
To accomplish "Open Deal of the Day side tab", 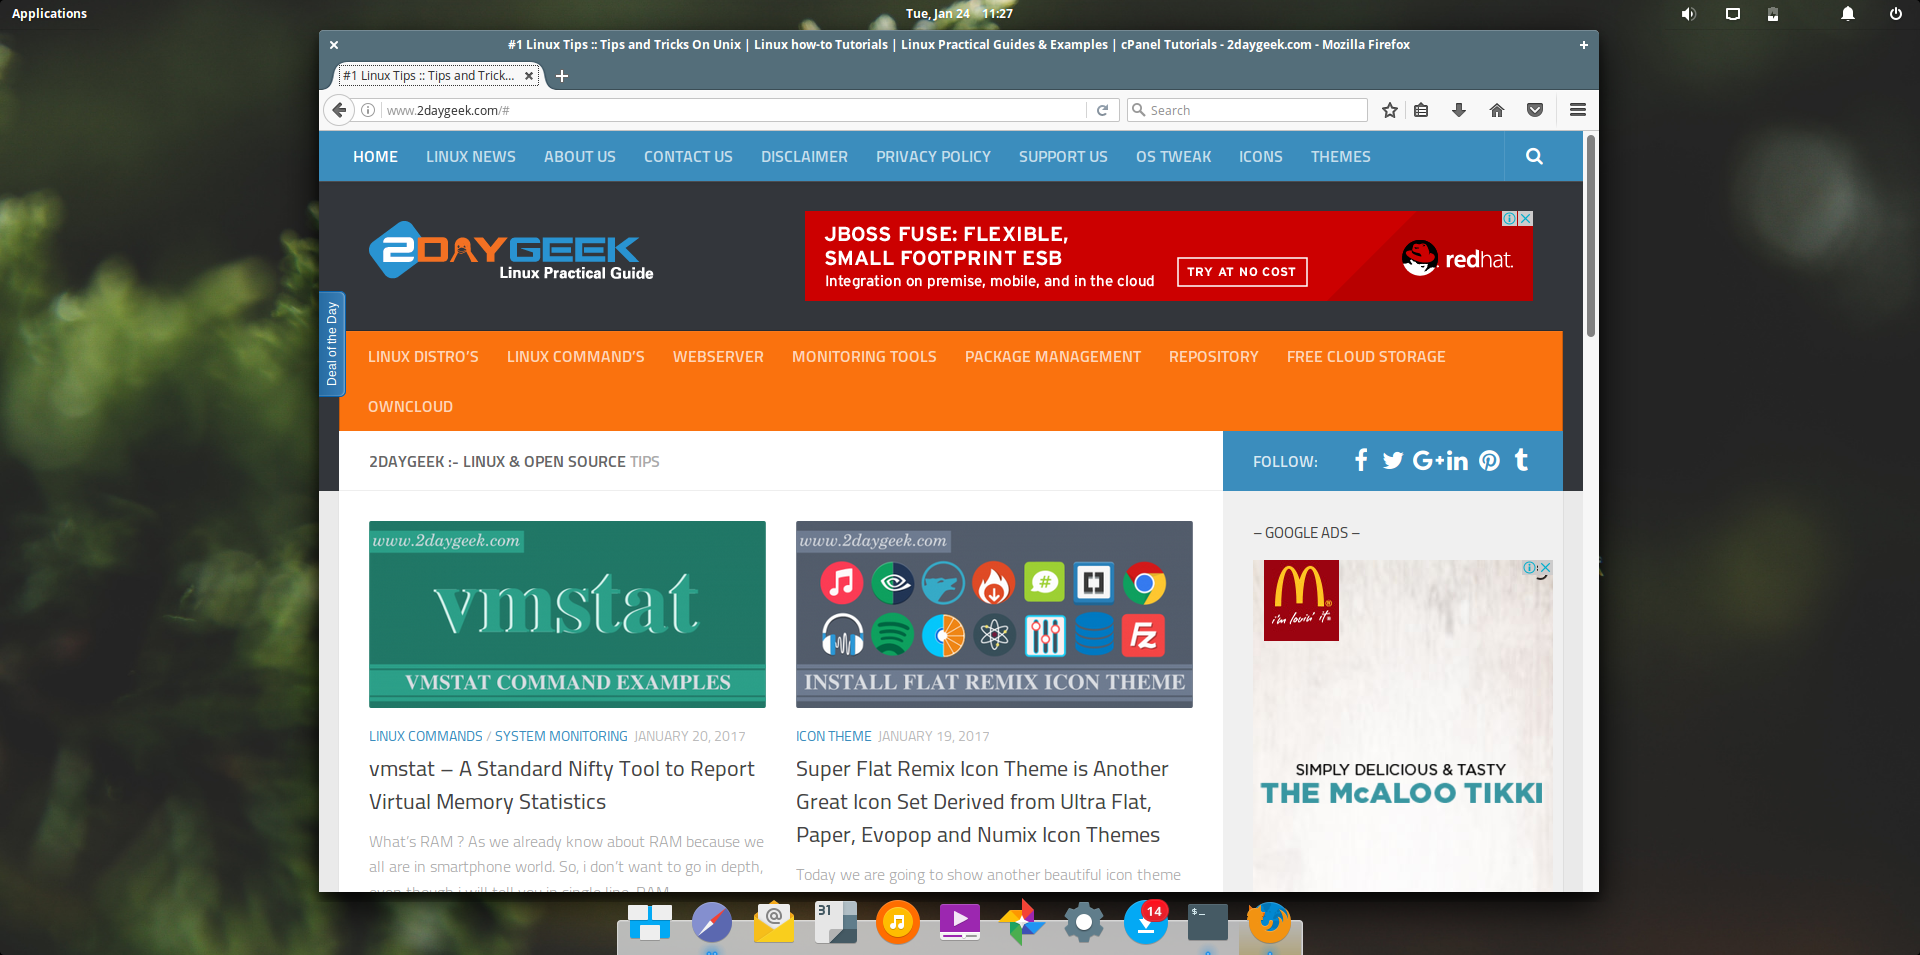I will 332,344.
